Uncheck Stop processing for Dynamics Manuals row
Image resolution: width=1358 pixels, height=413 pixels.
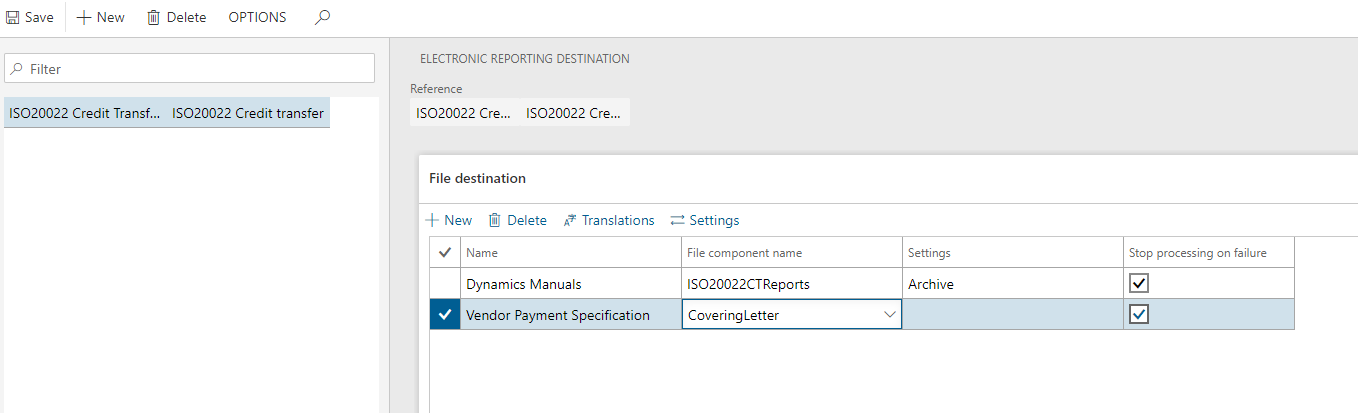[1139, 284]
